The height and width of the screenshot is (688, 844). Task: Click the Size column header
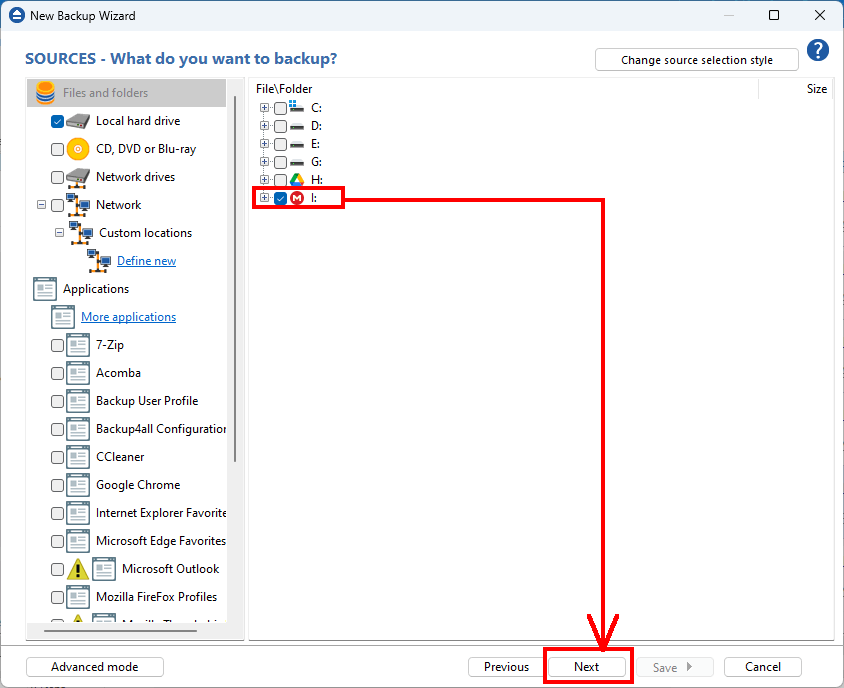click(816, 89)
